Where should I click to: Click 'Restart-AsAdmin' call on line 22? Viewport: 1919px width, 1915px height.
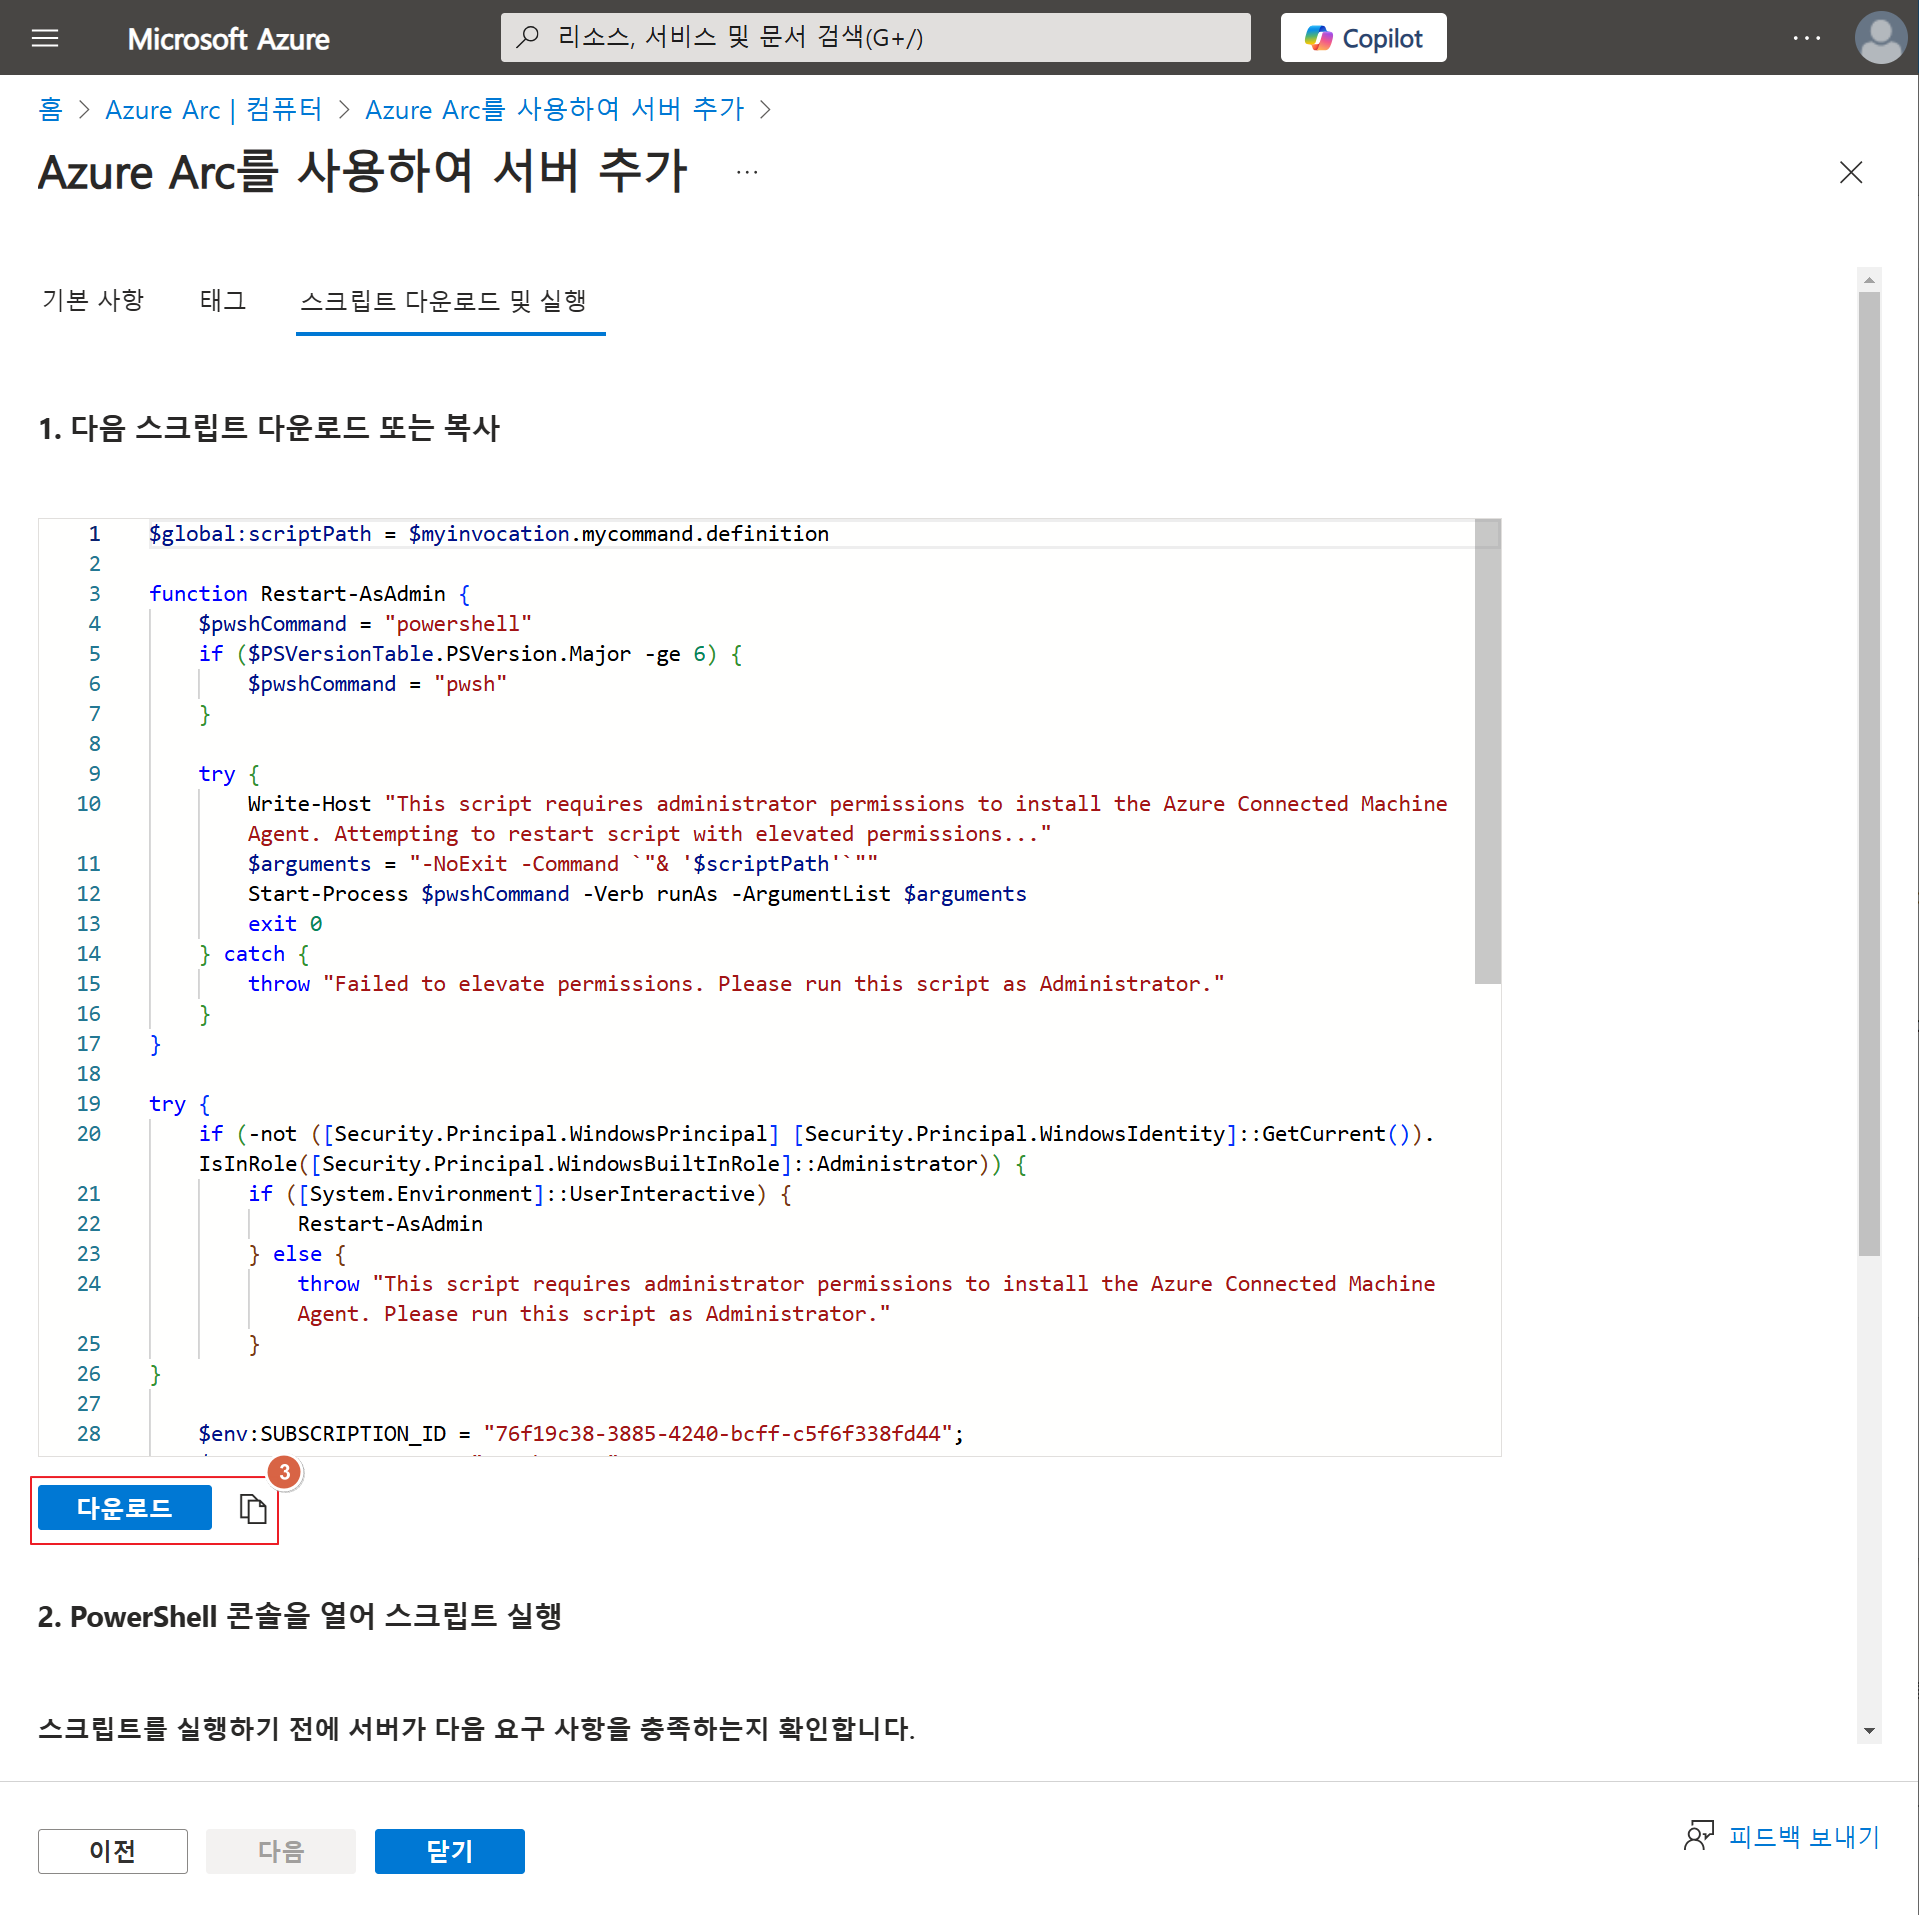pos(390,1224)
